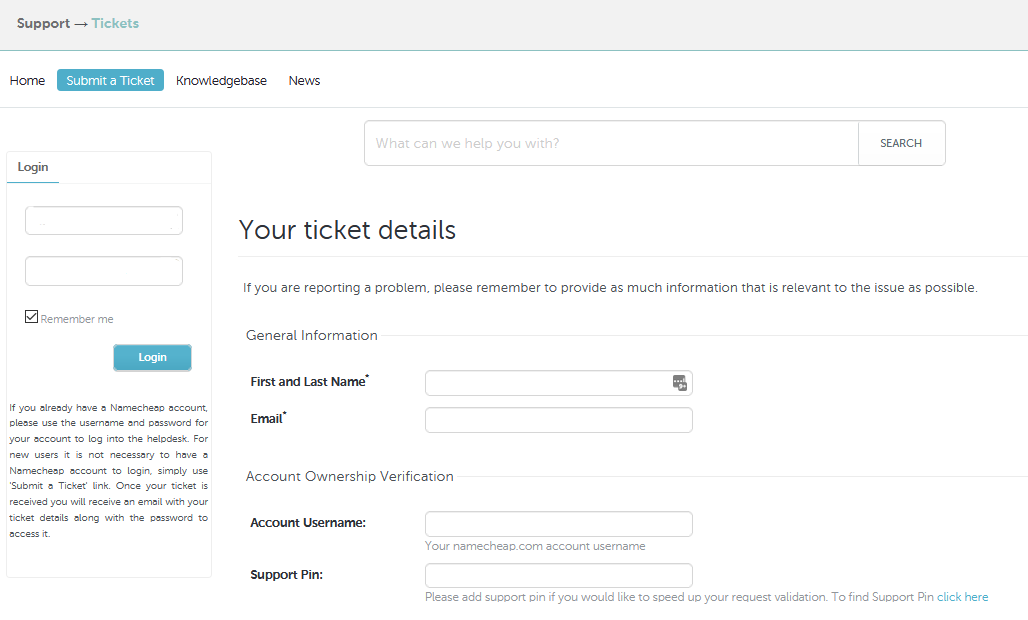Click the blue Login button
This screenshot has height=620, width=1028.
153,358
